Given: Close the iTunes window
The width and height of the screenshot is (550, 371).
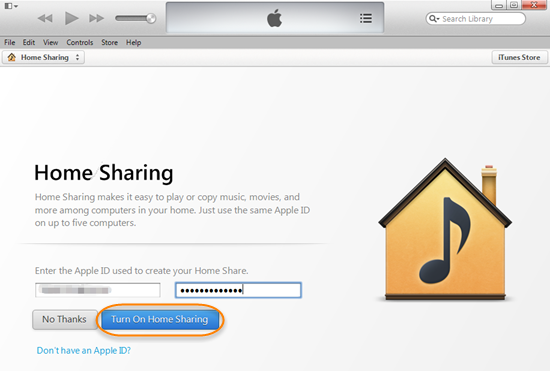Looking at the screenshot, I should click(534, 5).
